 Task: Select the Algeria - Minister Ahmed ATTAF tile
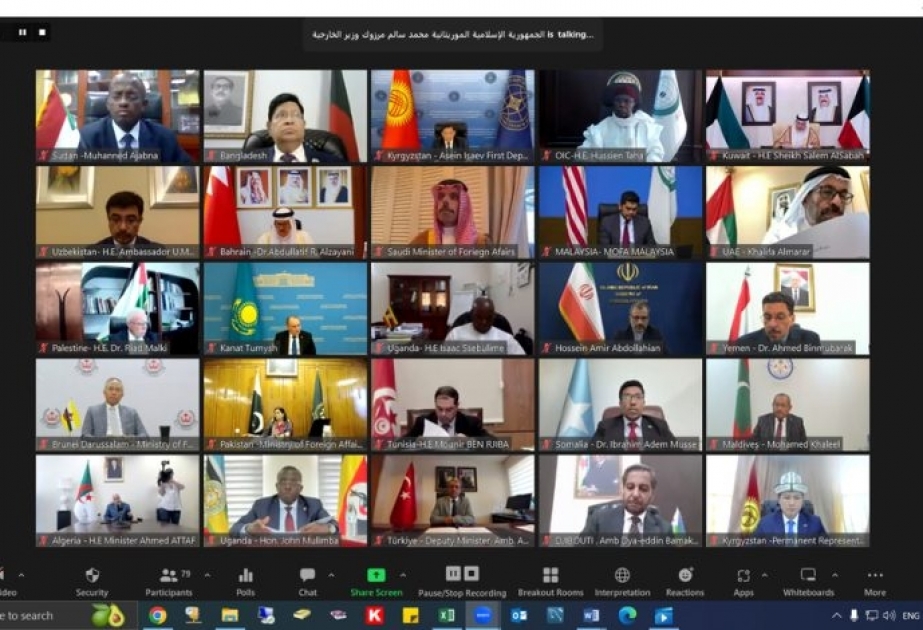(118, 500)
